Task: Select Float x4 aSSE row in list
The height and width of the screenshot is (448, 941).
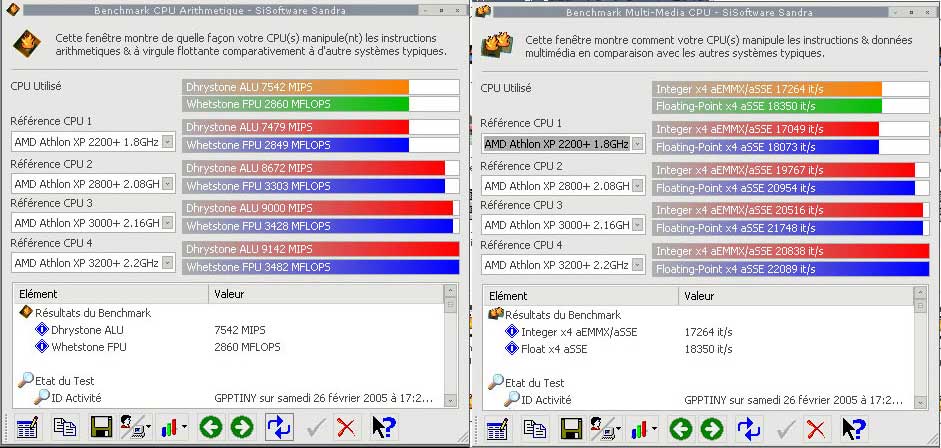Action: coord(554,348)
